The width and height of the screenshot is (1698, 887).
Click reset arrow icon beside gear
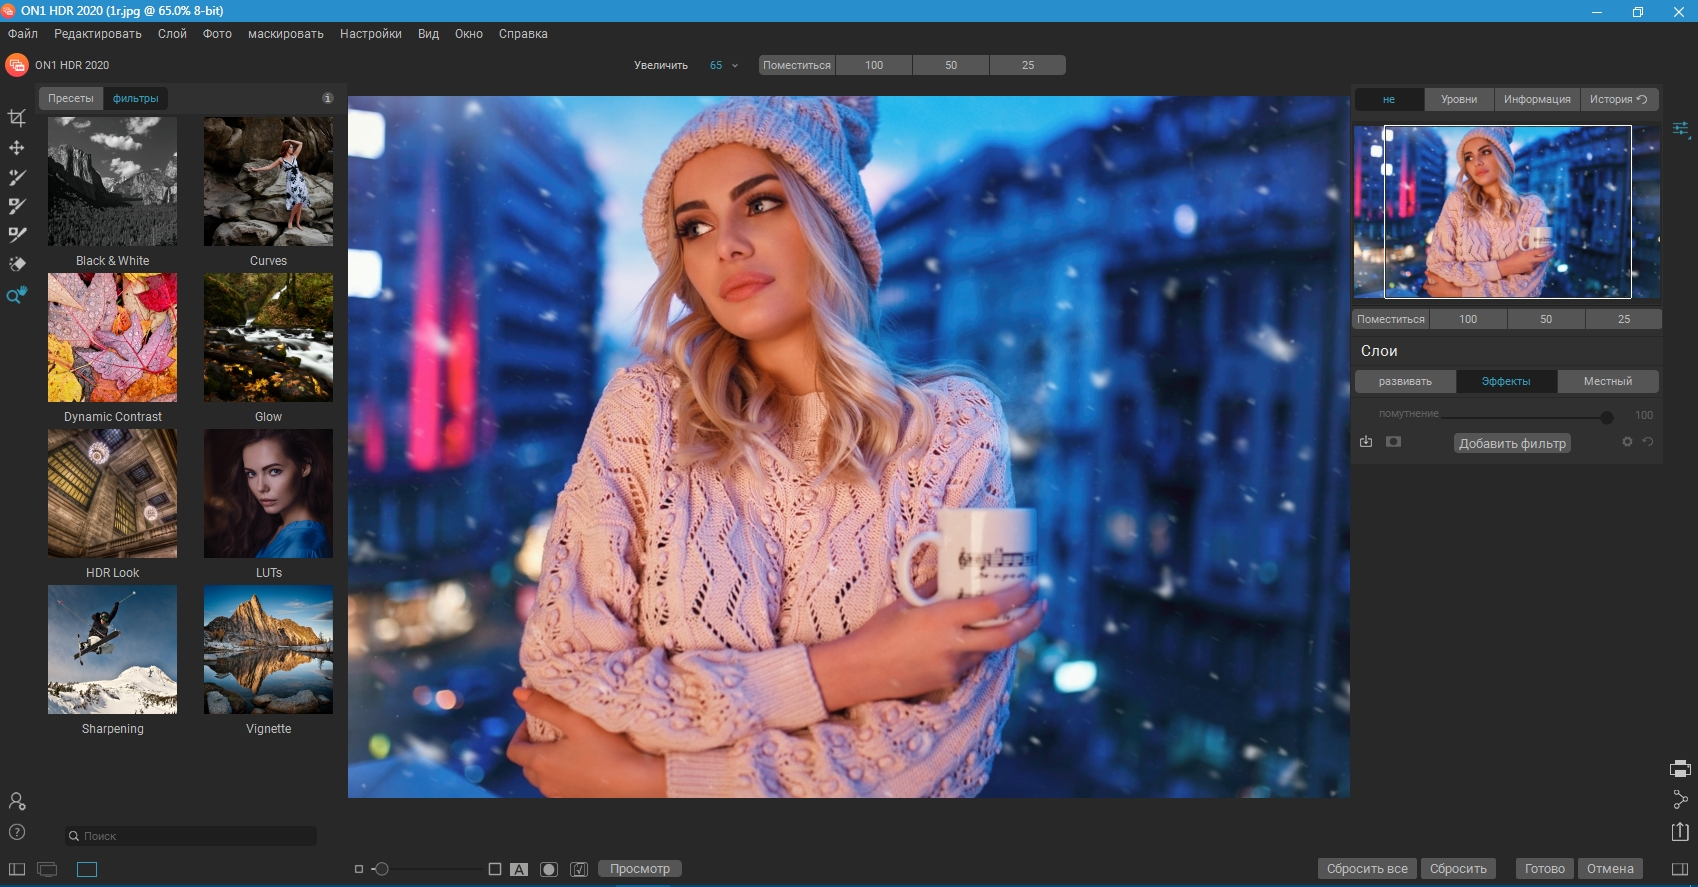(x=1648, y=441)
